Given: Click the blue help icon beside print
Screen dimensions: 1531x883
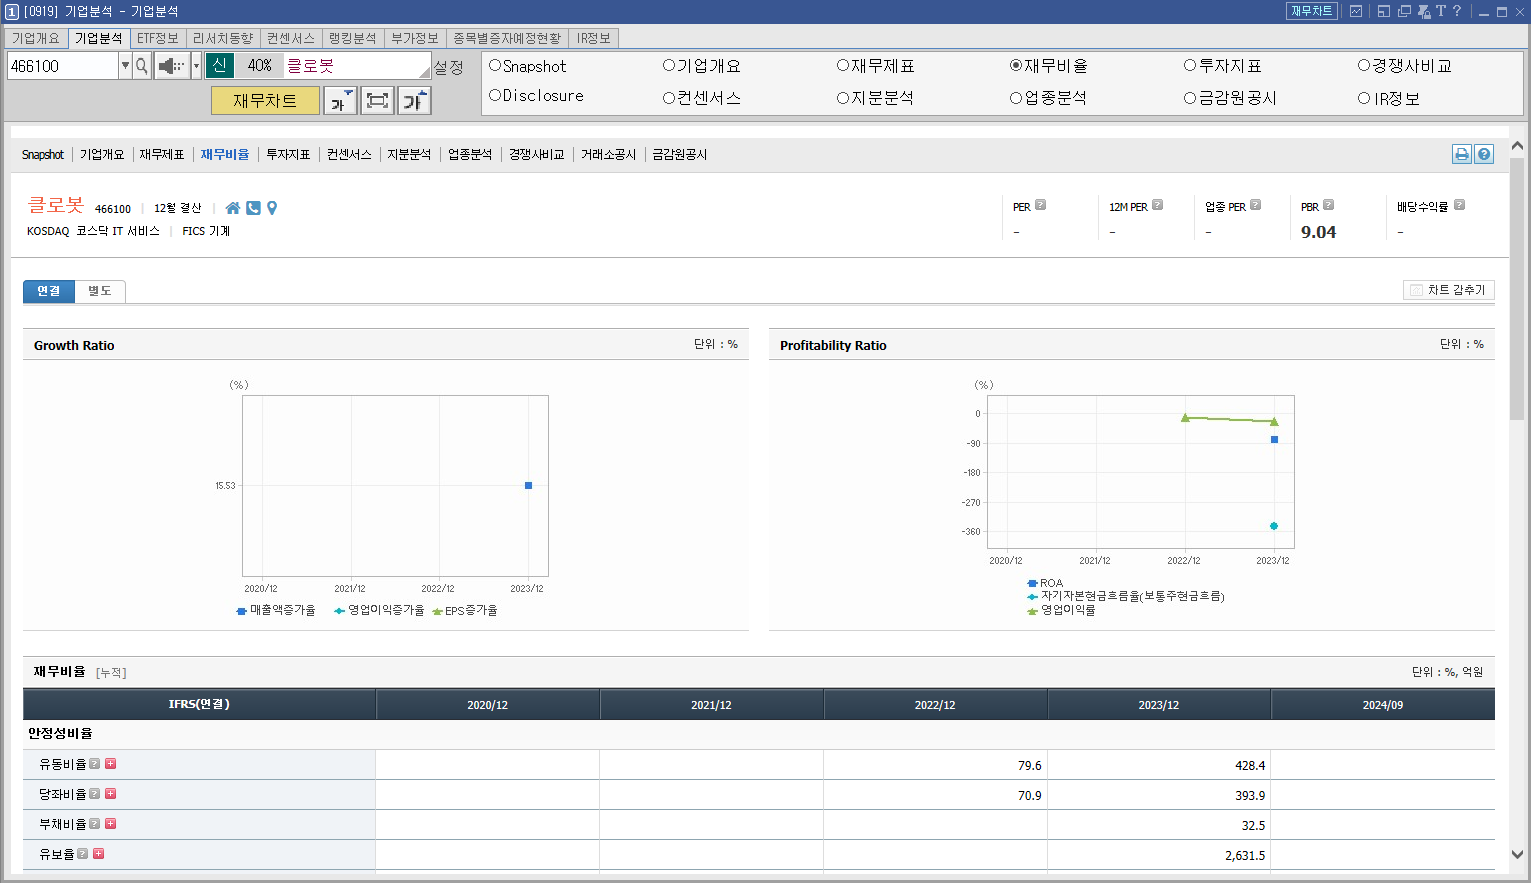Looking at the screenshot, I should 1484,154.
